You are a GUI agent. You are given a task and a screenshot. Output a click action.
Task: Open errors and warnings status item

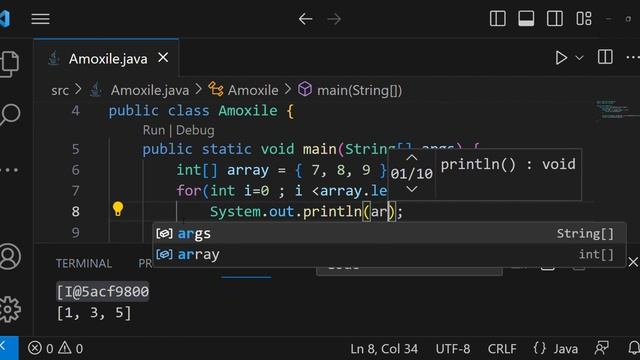tap(56, 349)
